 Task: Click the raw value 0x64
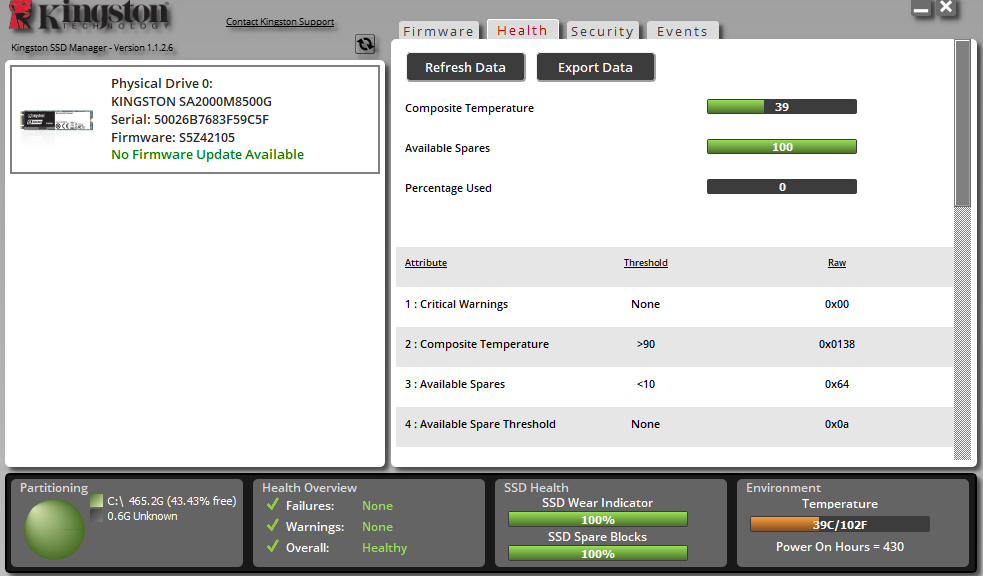coord(837,384)
